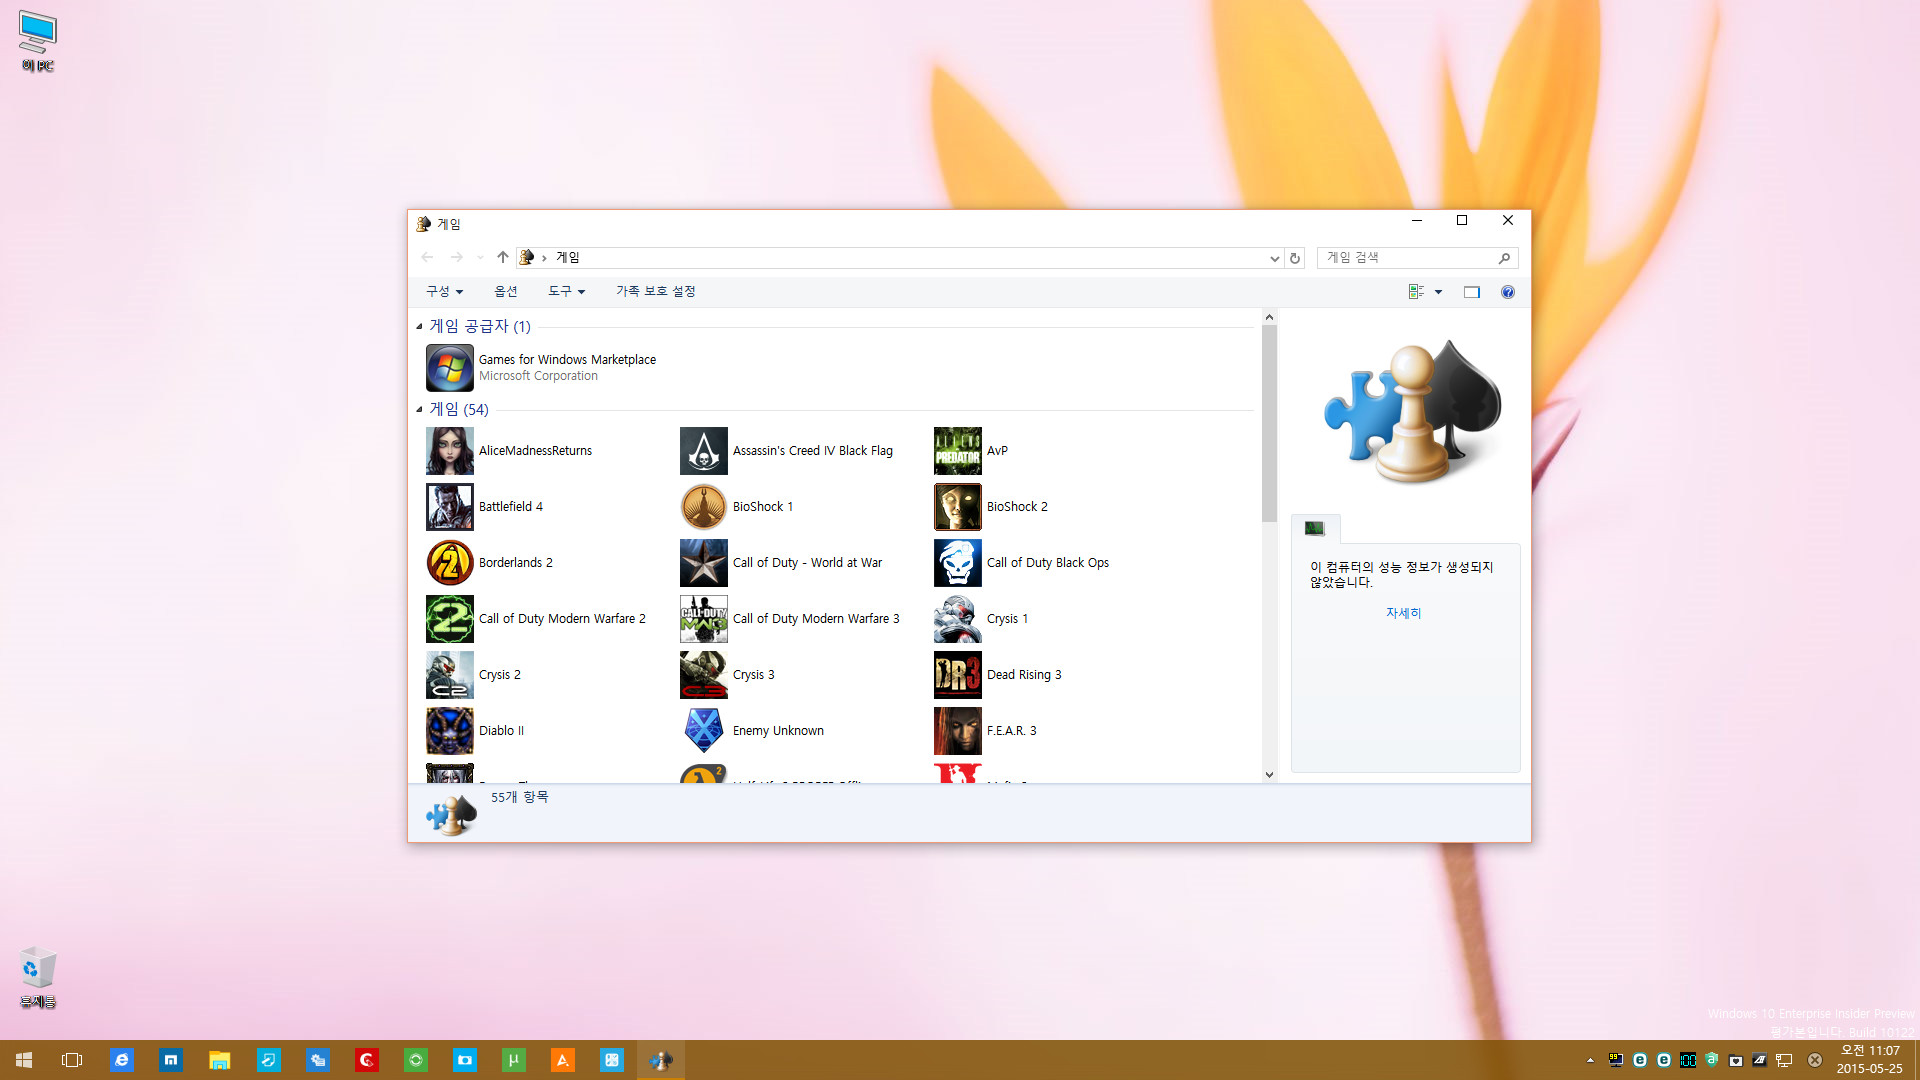Image resolution: width=1920 pixels, height=1080 pixels.
Task: Select the AliceMadnessReturns game icon
Action: (x=450, y=451)
